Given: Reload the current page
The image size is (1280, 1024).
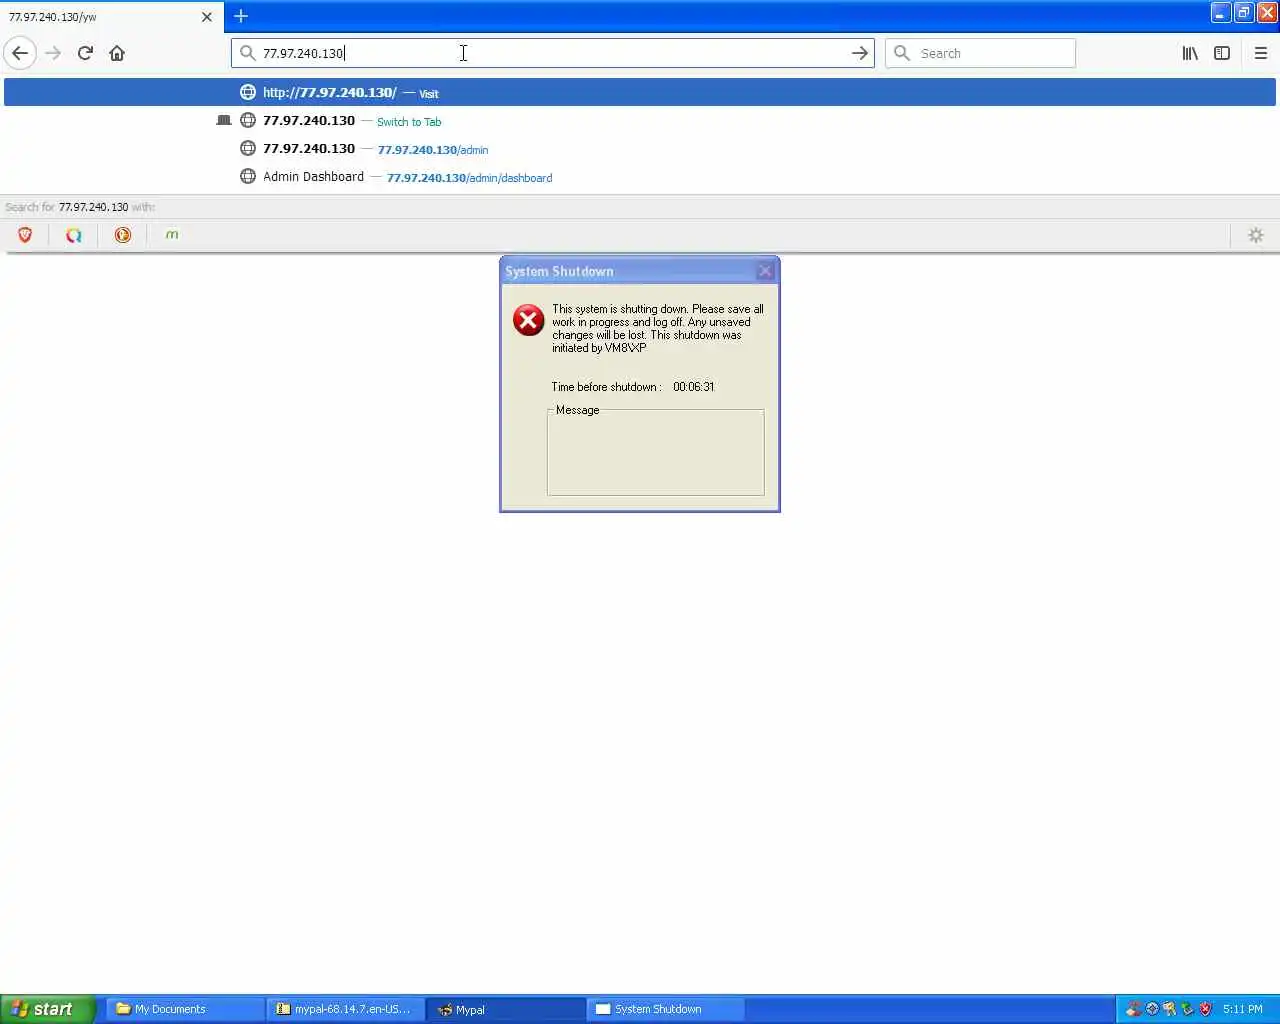Looking at the screenshot, I should tap(85, 53).
